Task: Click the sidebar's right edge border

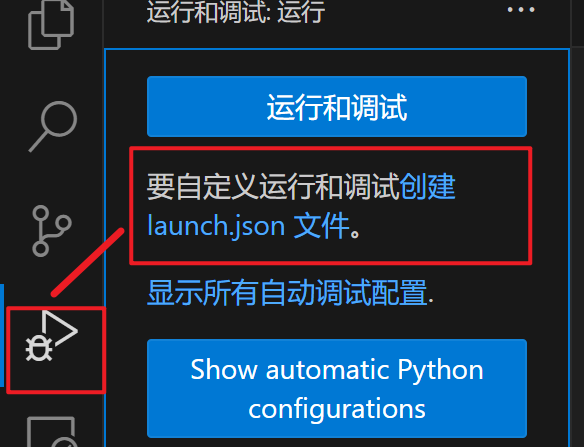Action: click(570, 224)
